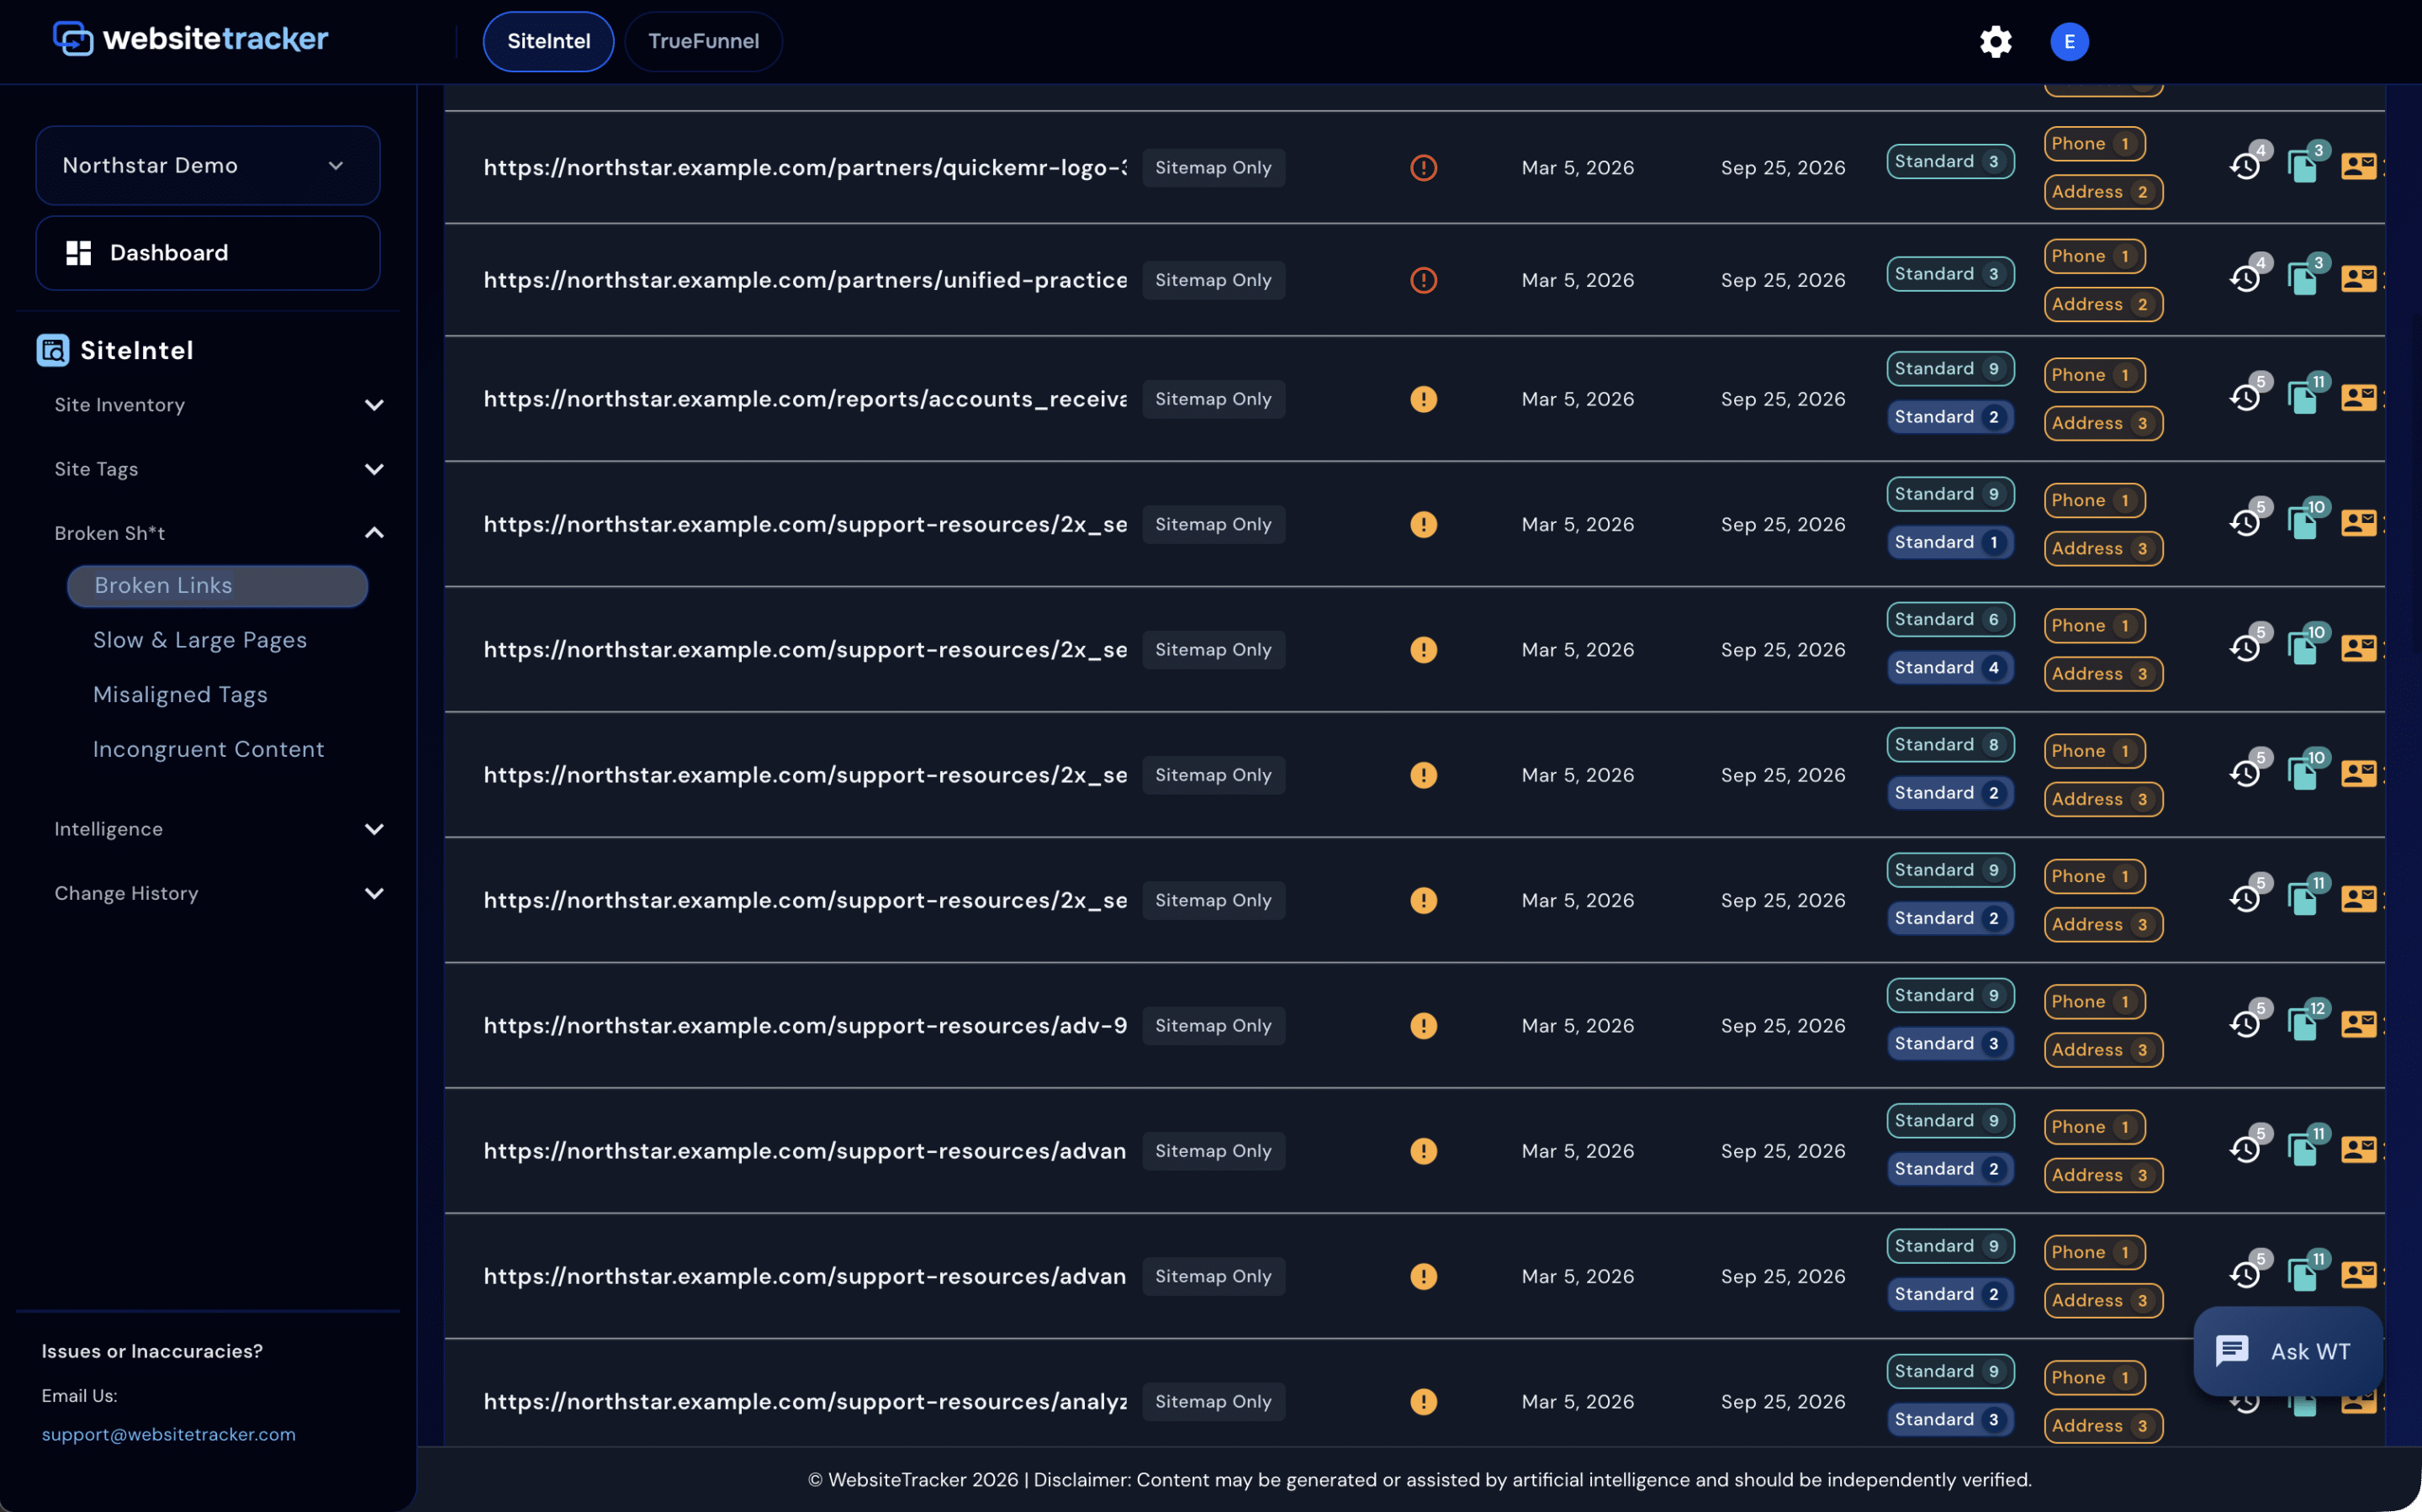This screenshot has width=2422, height=1512.
Task: Open the Ask WT chat button
Action: click(2287, 1351)
